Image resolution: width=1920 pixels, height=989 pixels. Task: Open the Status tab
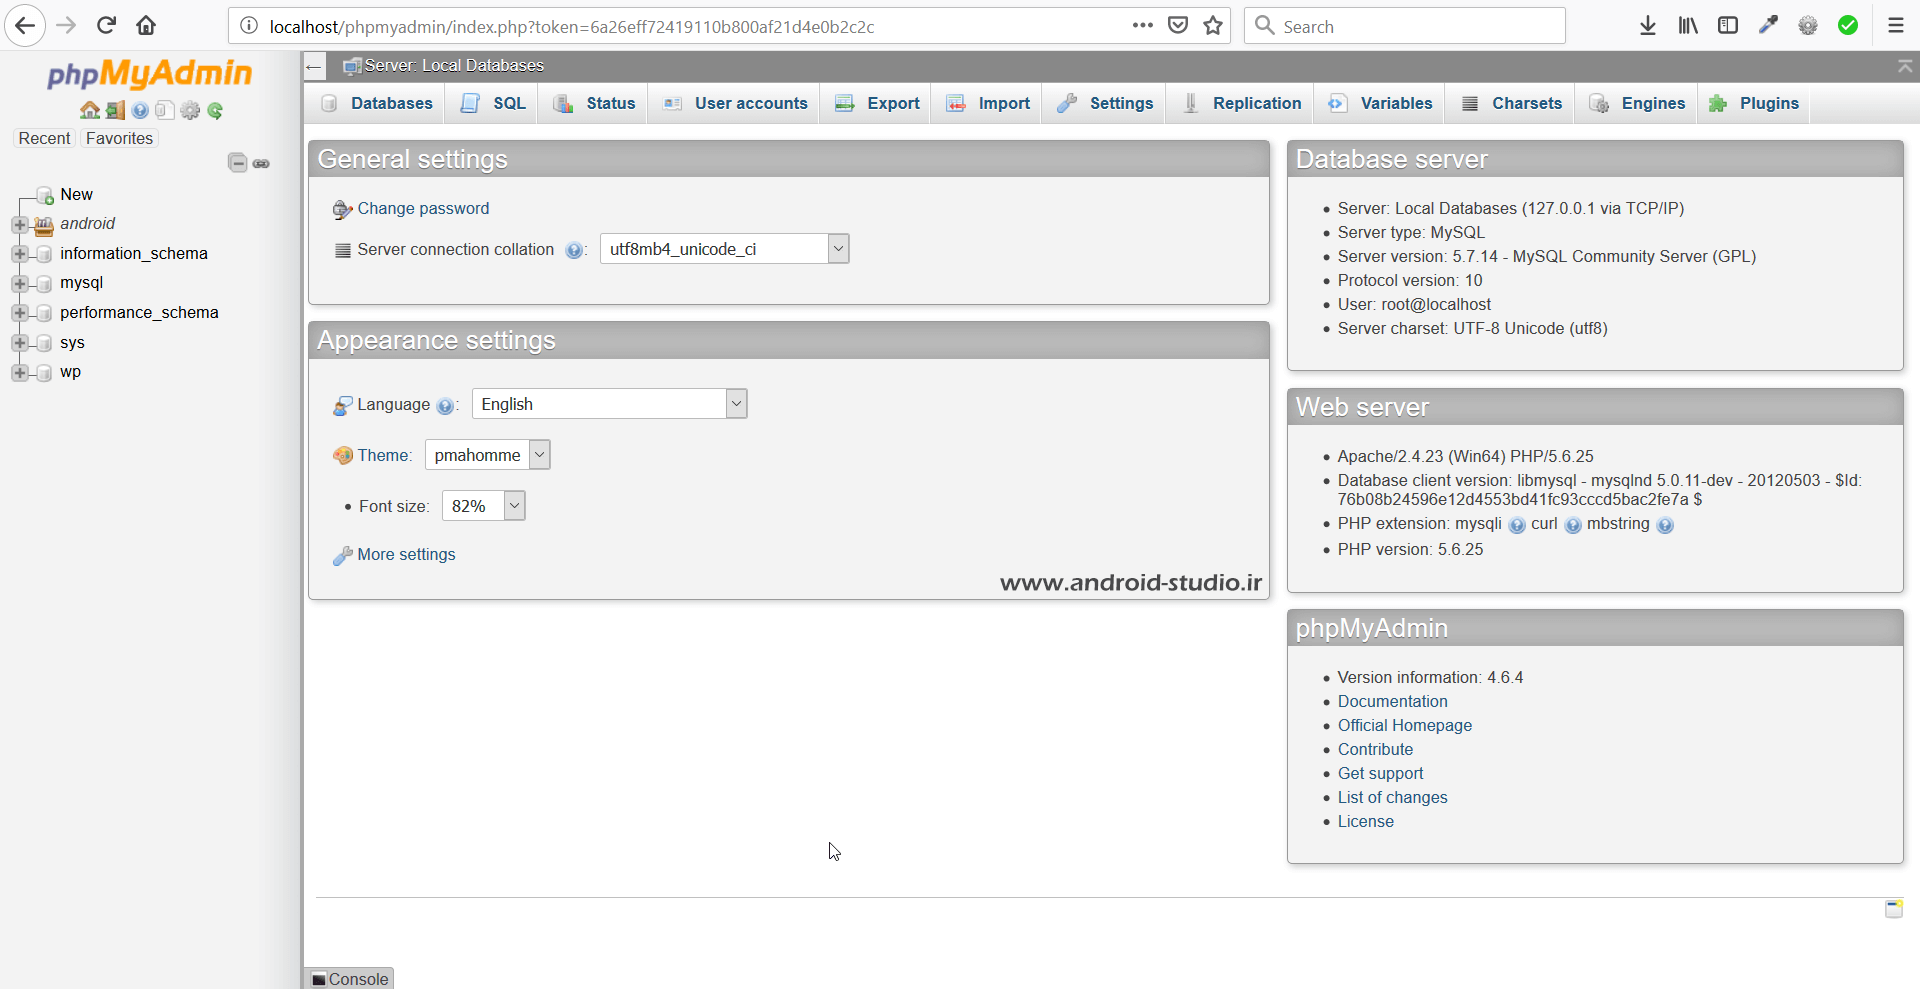pyautogui.click(x=594, y=103)
